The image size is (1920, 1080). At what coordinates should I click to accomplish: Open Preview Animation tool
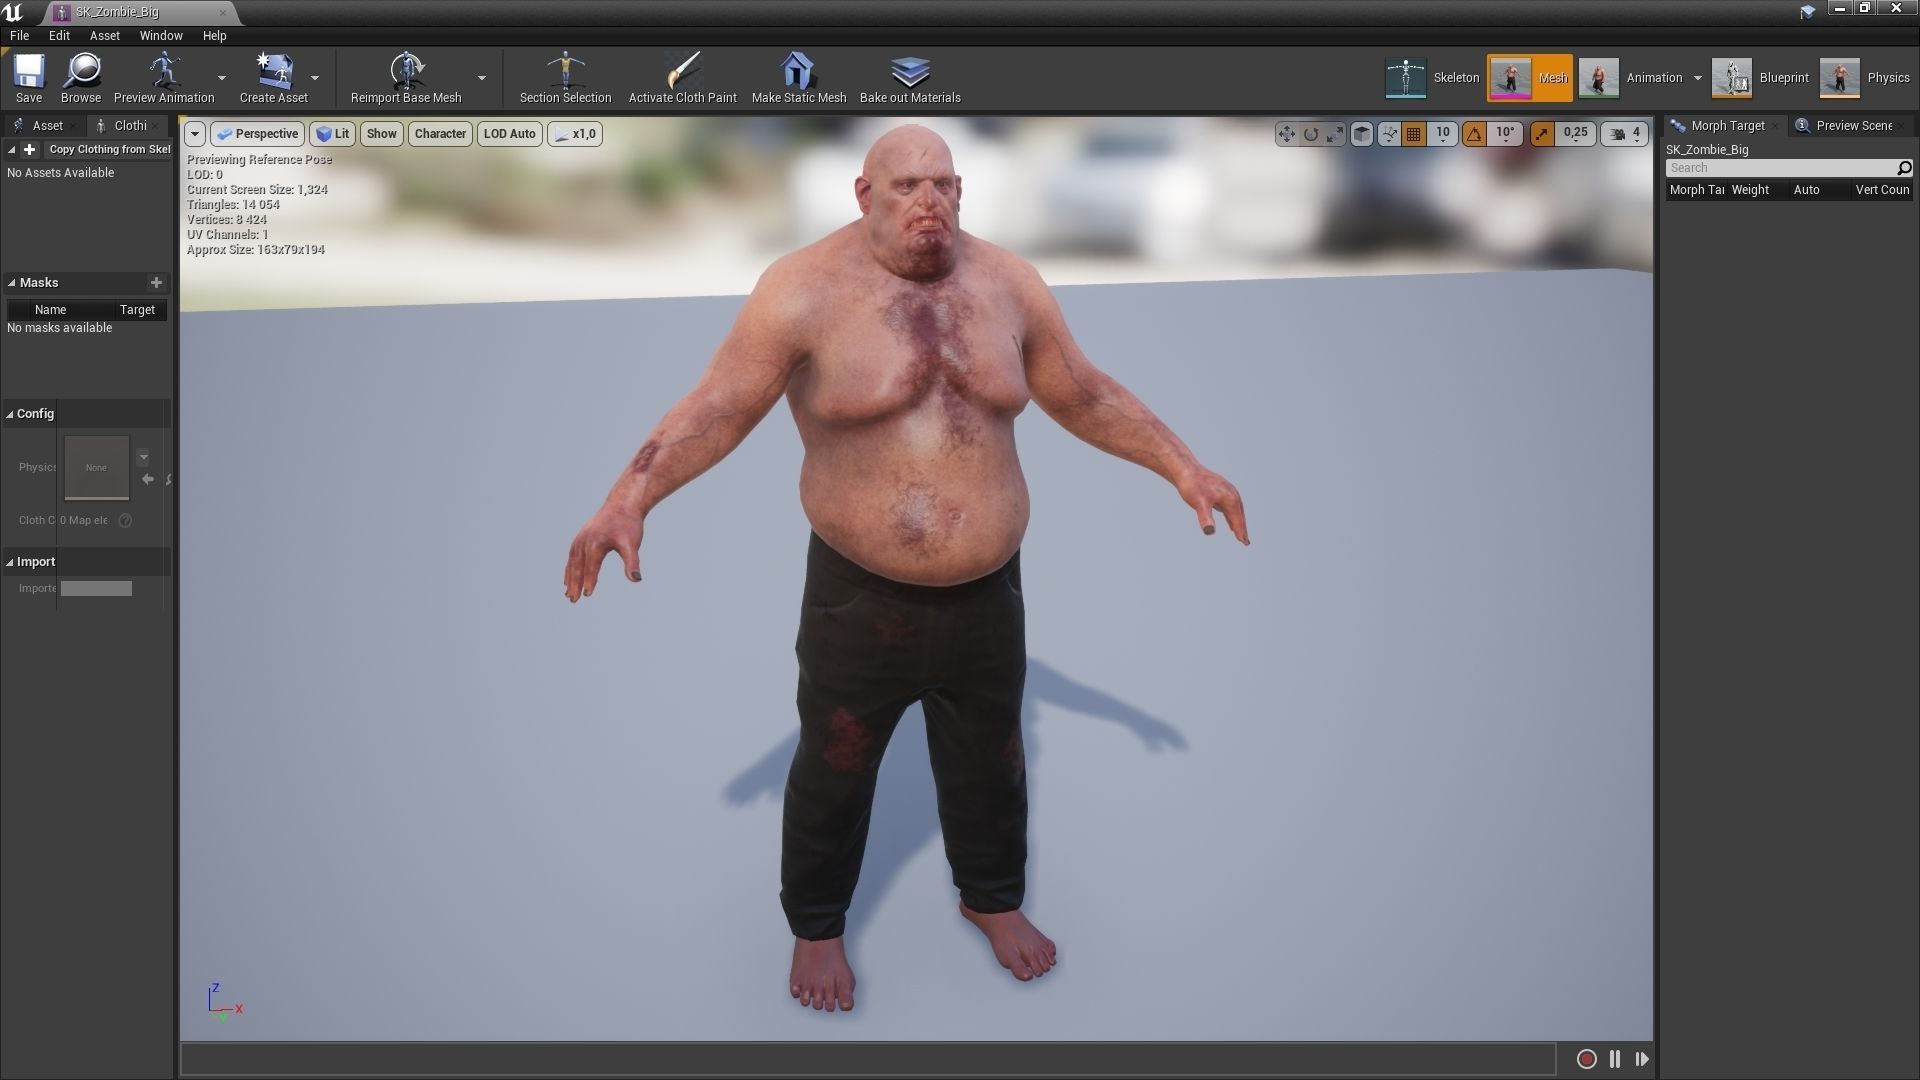click(164, 78)
